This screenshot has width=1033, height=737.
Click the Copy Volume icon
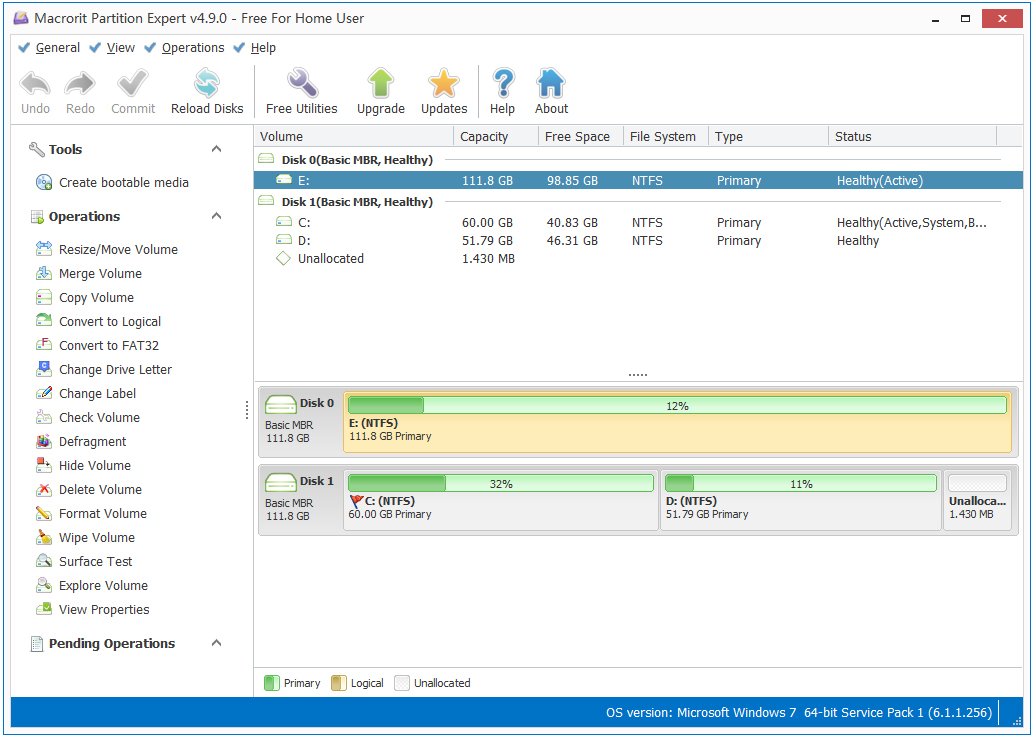pos(43,297)
